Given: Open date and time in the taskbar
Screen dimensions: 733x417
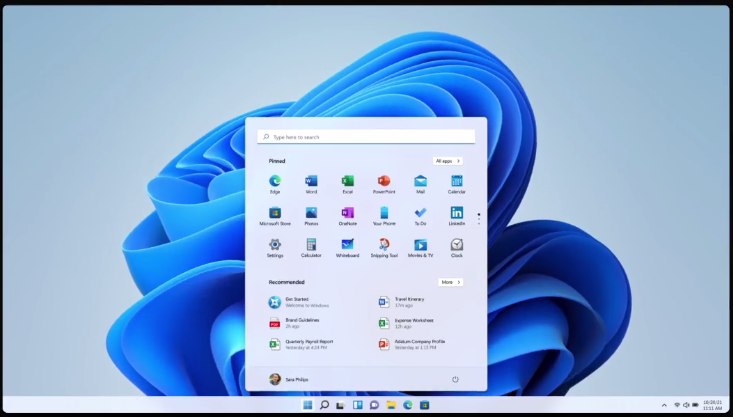Looking at the screenshot, I should point(712,405).
